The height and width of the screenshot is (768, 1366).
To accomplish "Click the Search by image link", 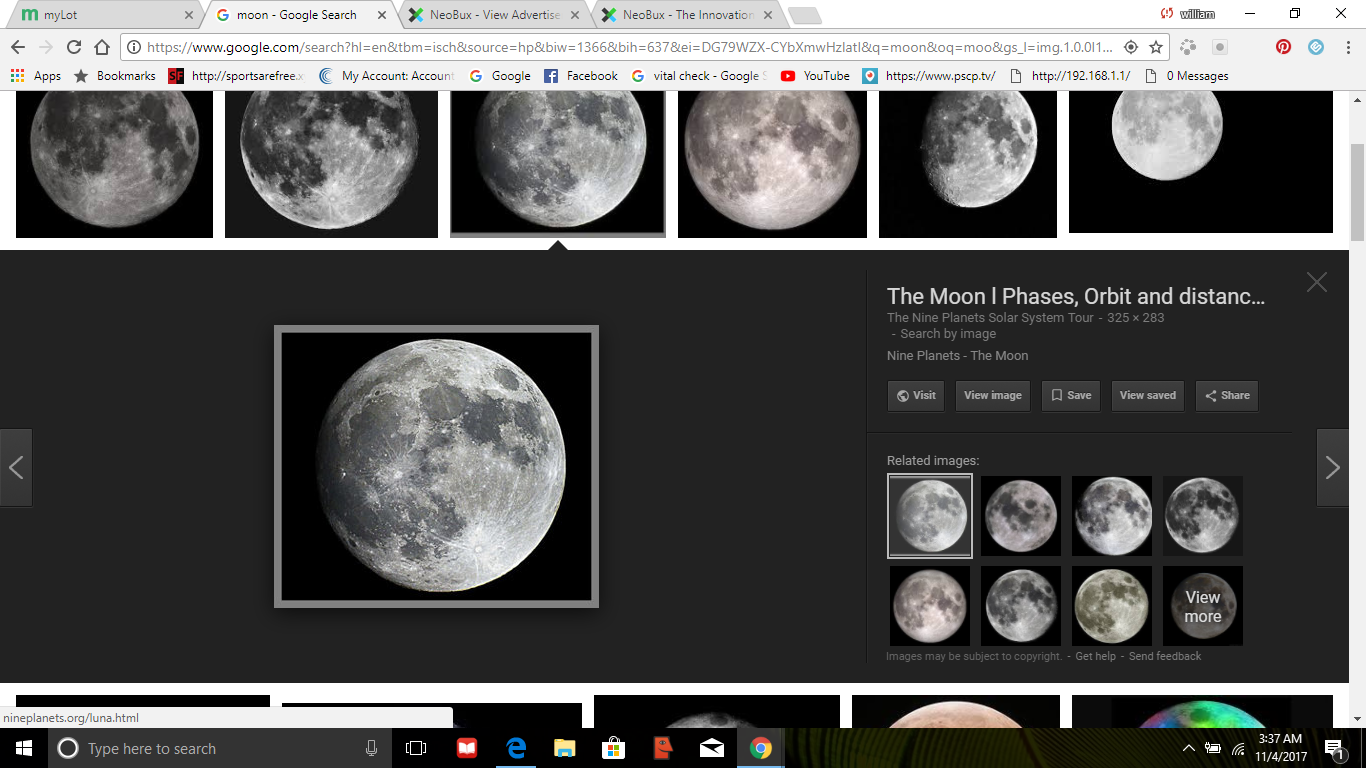I will [948, 334].
